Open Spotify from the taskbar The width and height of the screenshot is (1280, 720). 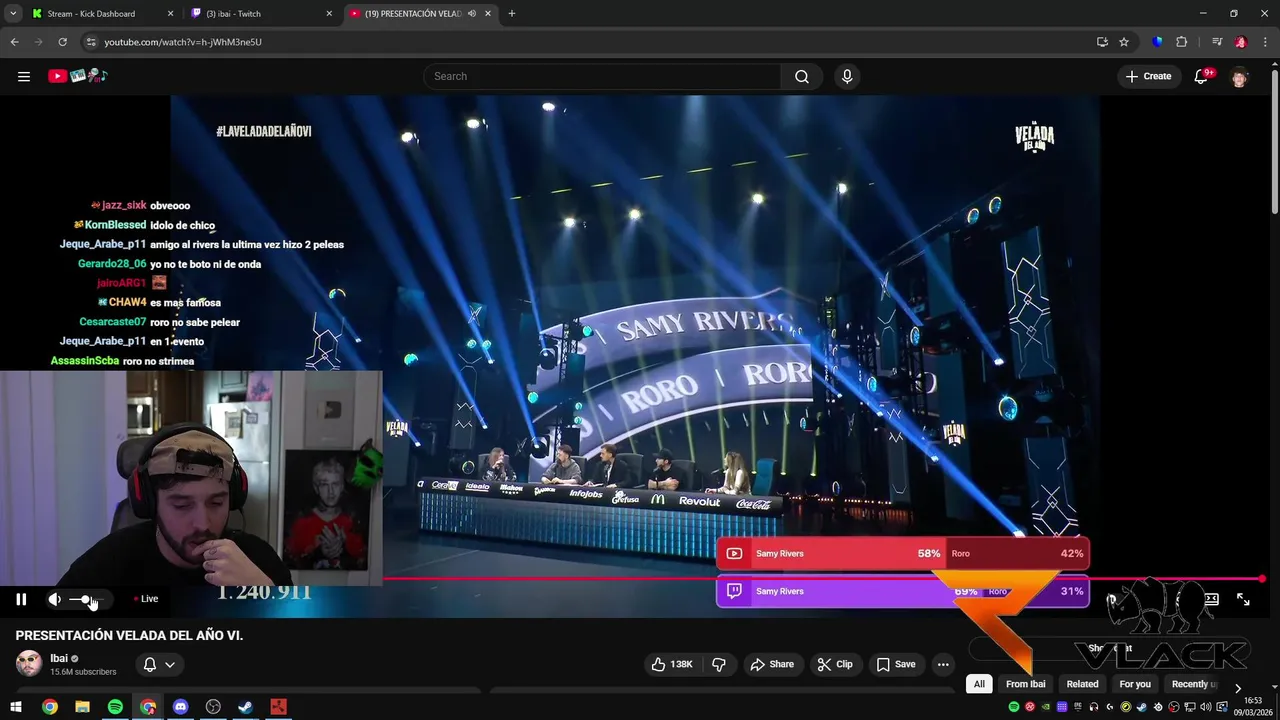(x=115, y=707)
